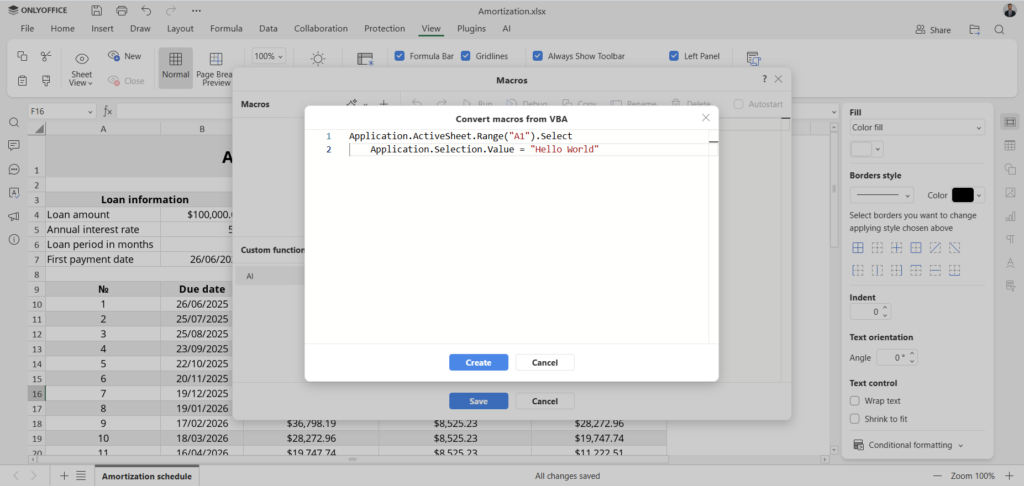This screenshot has height=486, width=1024.
Task: Toggle the Formula Bar checkbox
Action: (x=400, y=56)
